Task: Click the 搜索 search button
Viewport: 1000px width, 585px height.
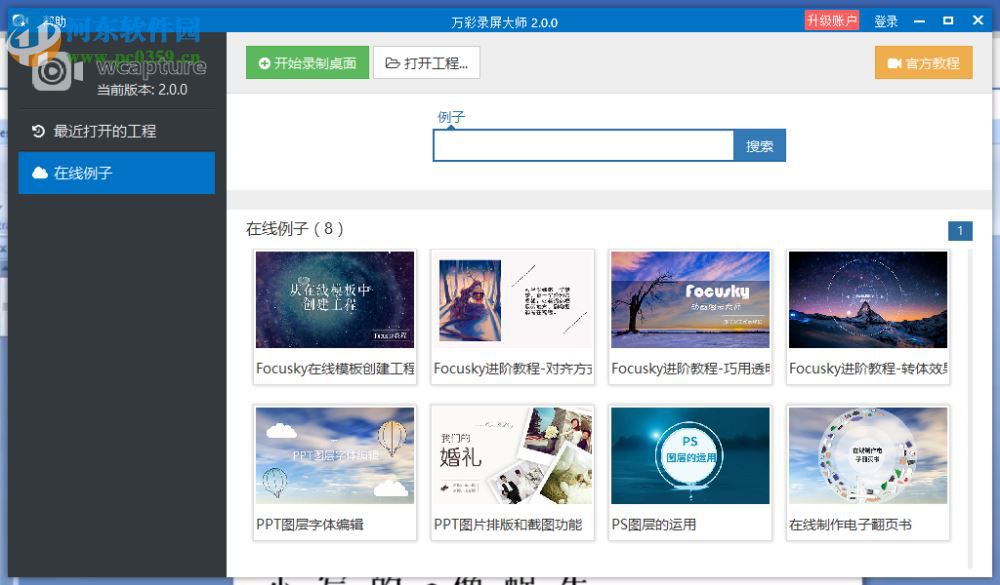Action: click(760, 145)
